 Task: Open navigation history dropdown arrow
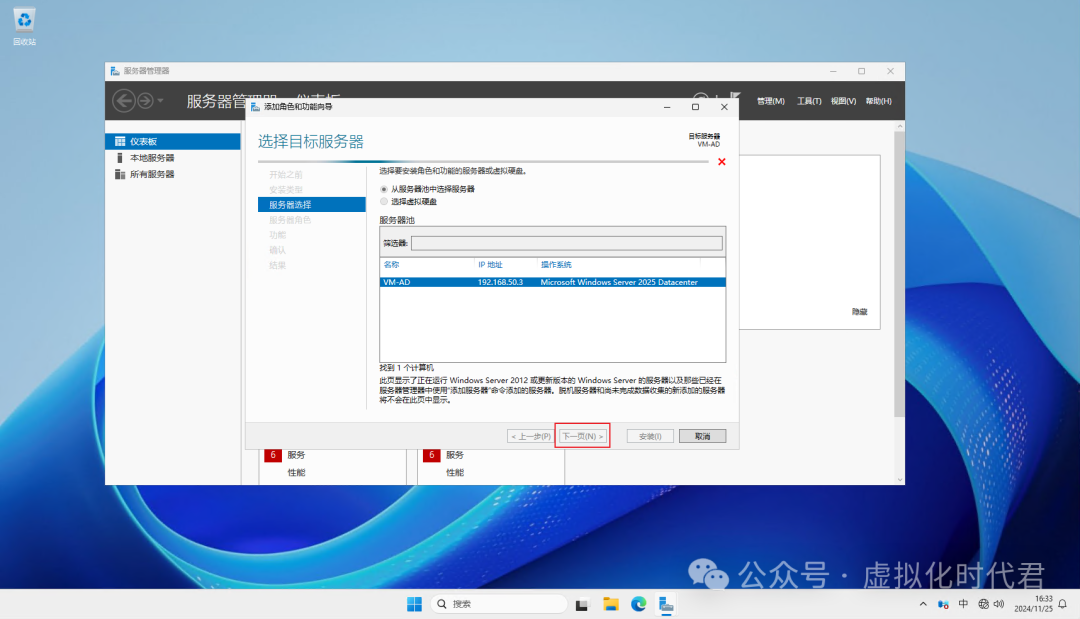pos(160,101)
